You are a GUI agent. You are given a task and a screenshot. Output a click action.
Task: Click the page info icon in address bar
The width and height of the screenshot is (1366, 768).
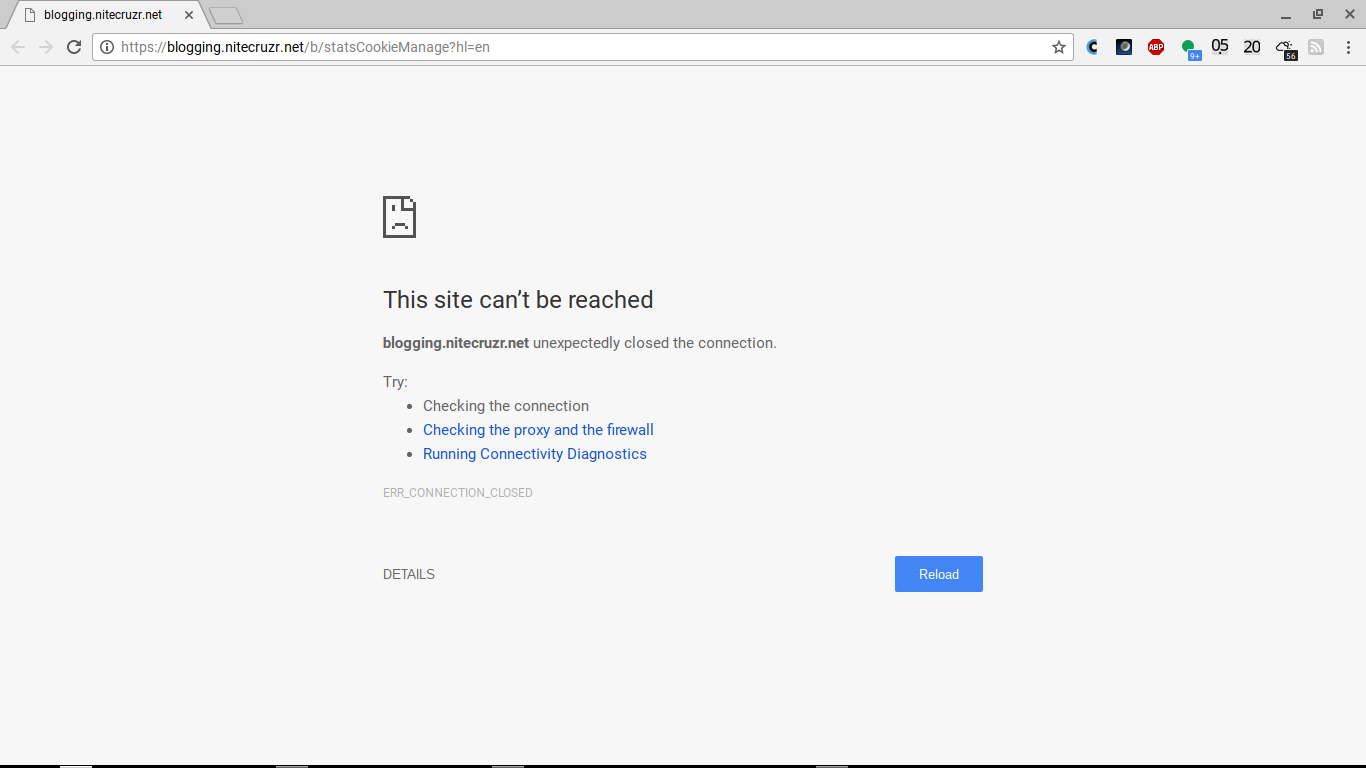pyautogui.click(x=106, y=47)
